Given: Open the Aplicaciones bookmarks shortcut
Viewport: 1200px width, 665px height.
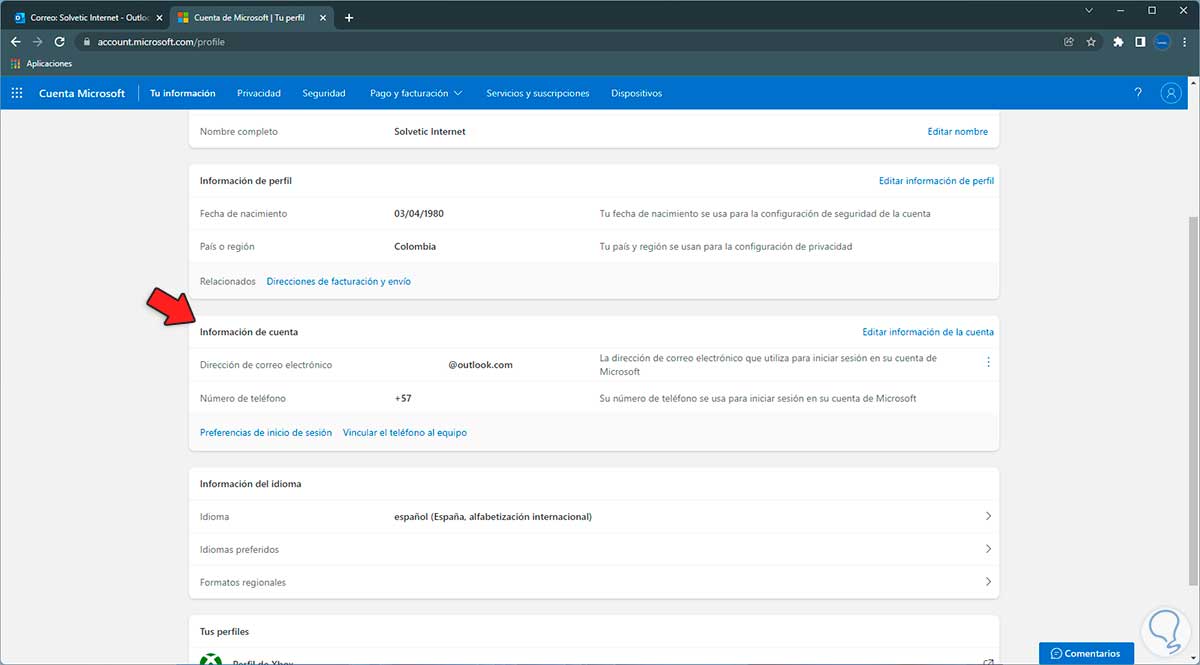Looking at the screenshot, I should click(41, 64).
